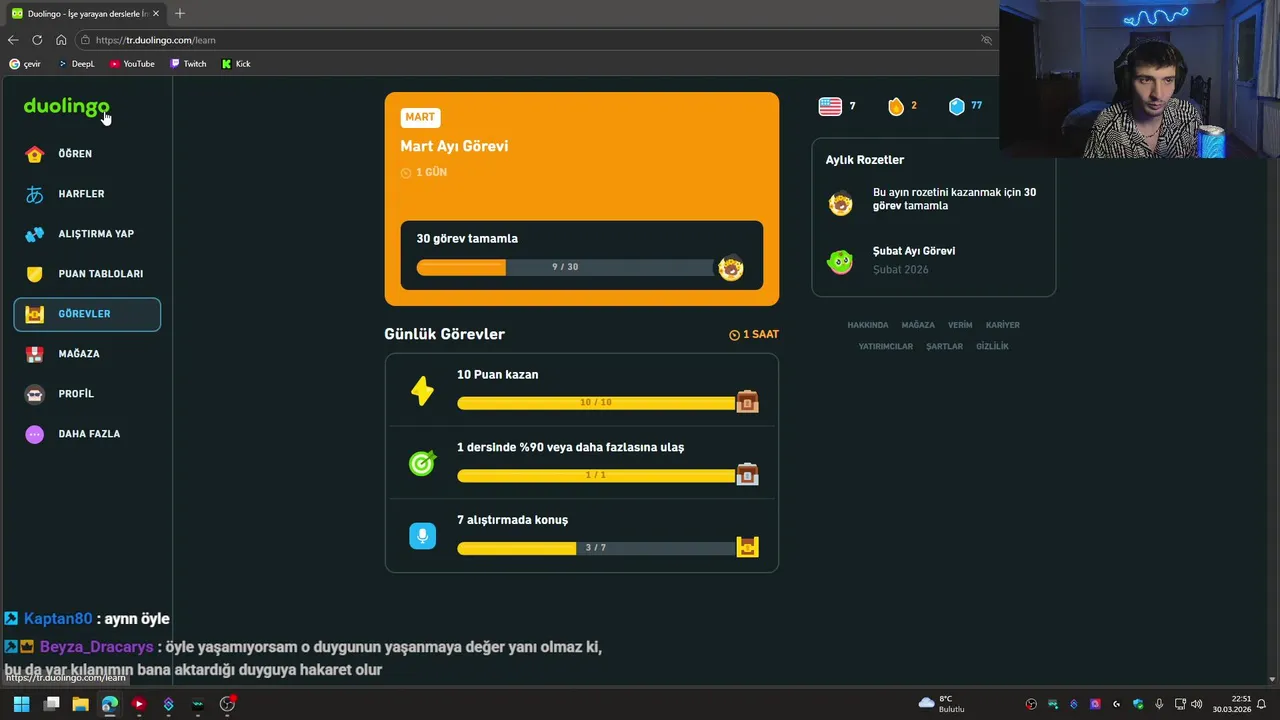1280x720 pixels.
Task: Click the HAKKINDA footer link
Action: click(868, 325)
